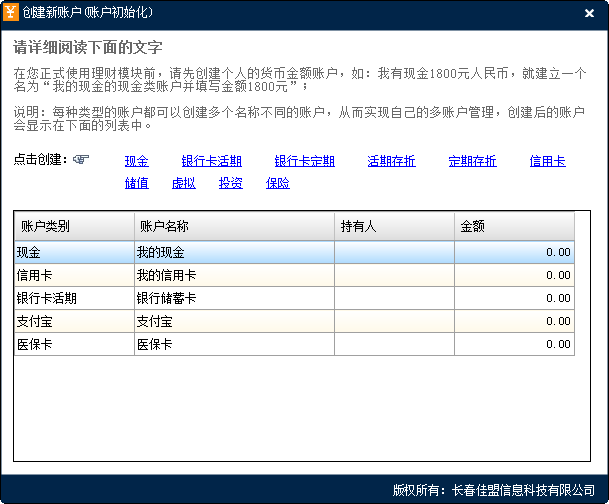Click the 活期存折 link
The width and height of the screenshot is (609, 504).
(x=392, y=161)
